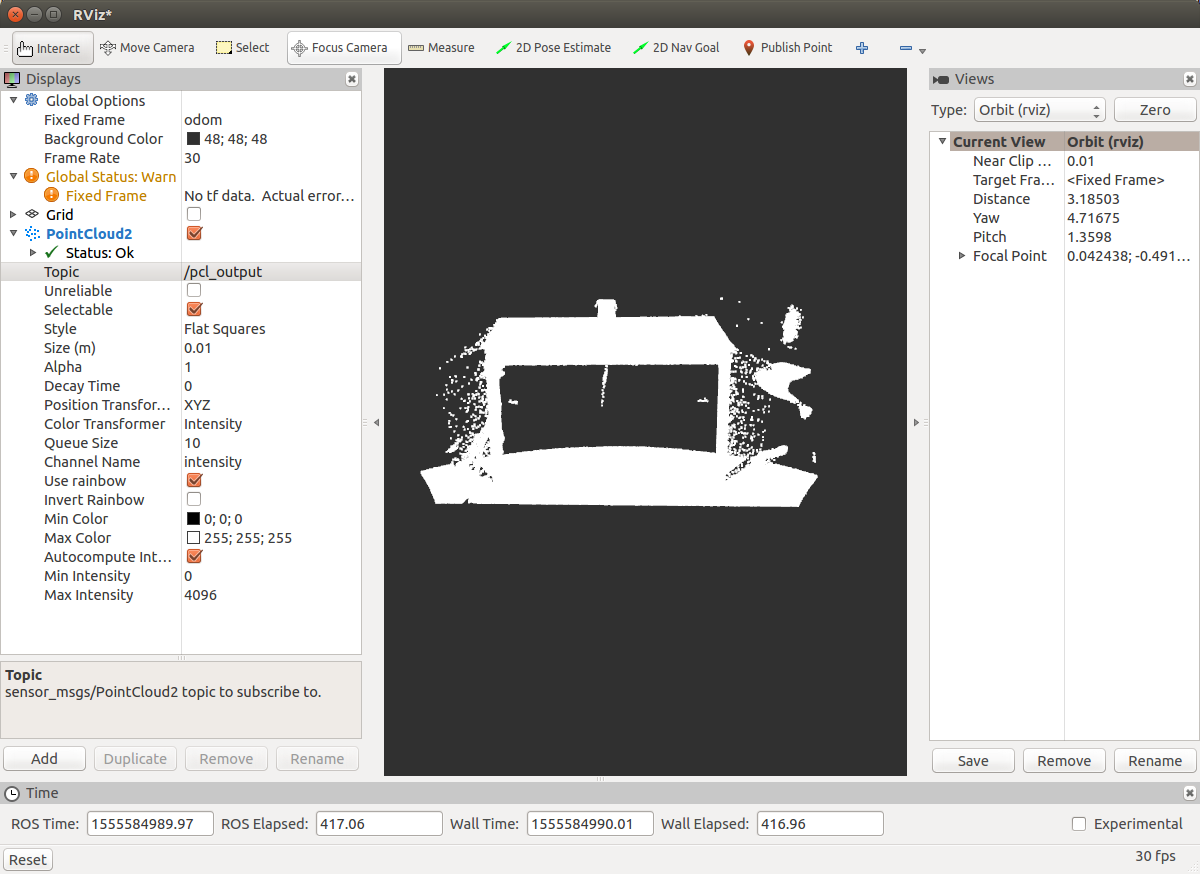The height and width of the screenshot is (874, 1200).
Task: Click the Global Options gear icon
Action: tap(32, 100)
